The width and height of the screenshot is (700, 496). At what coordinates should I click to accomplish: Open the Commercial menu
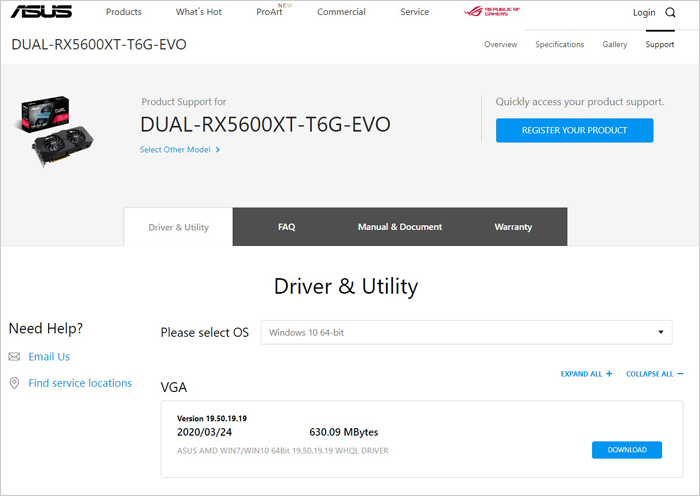(341, 12)
